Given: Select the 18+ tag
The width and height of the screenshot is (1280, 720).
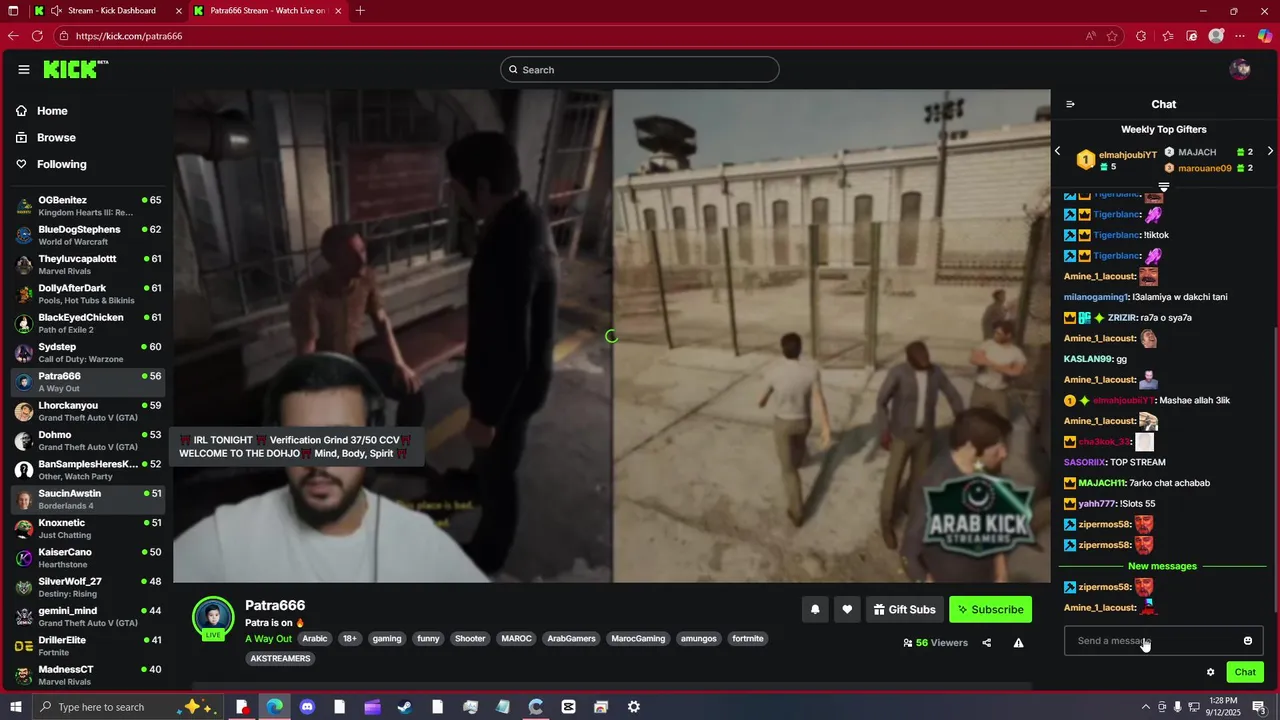Looking at the screenshot, I should tap(350, 639).
